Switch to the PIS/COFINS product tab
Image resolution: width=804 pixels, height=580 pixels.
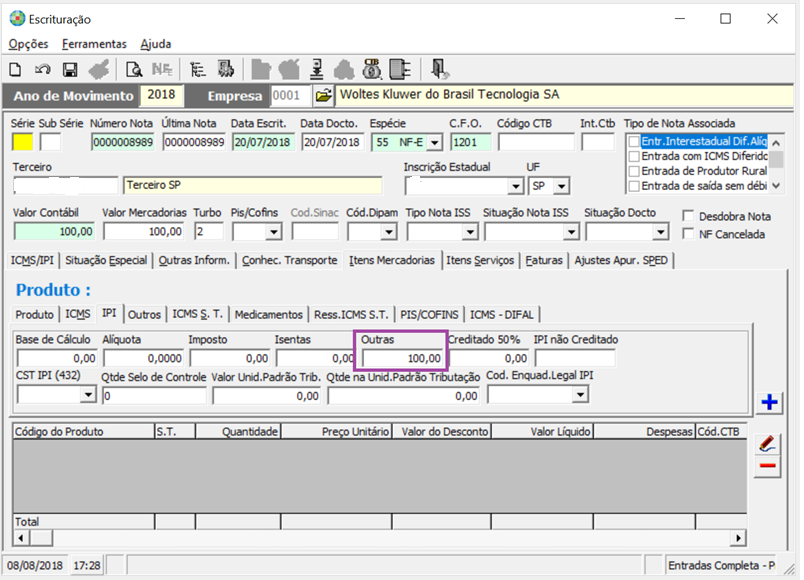coord(430,314)
